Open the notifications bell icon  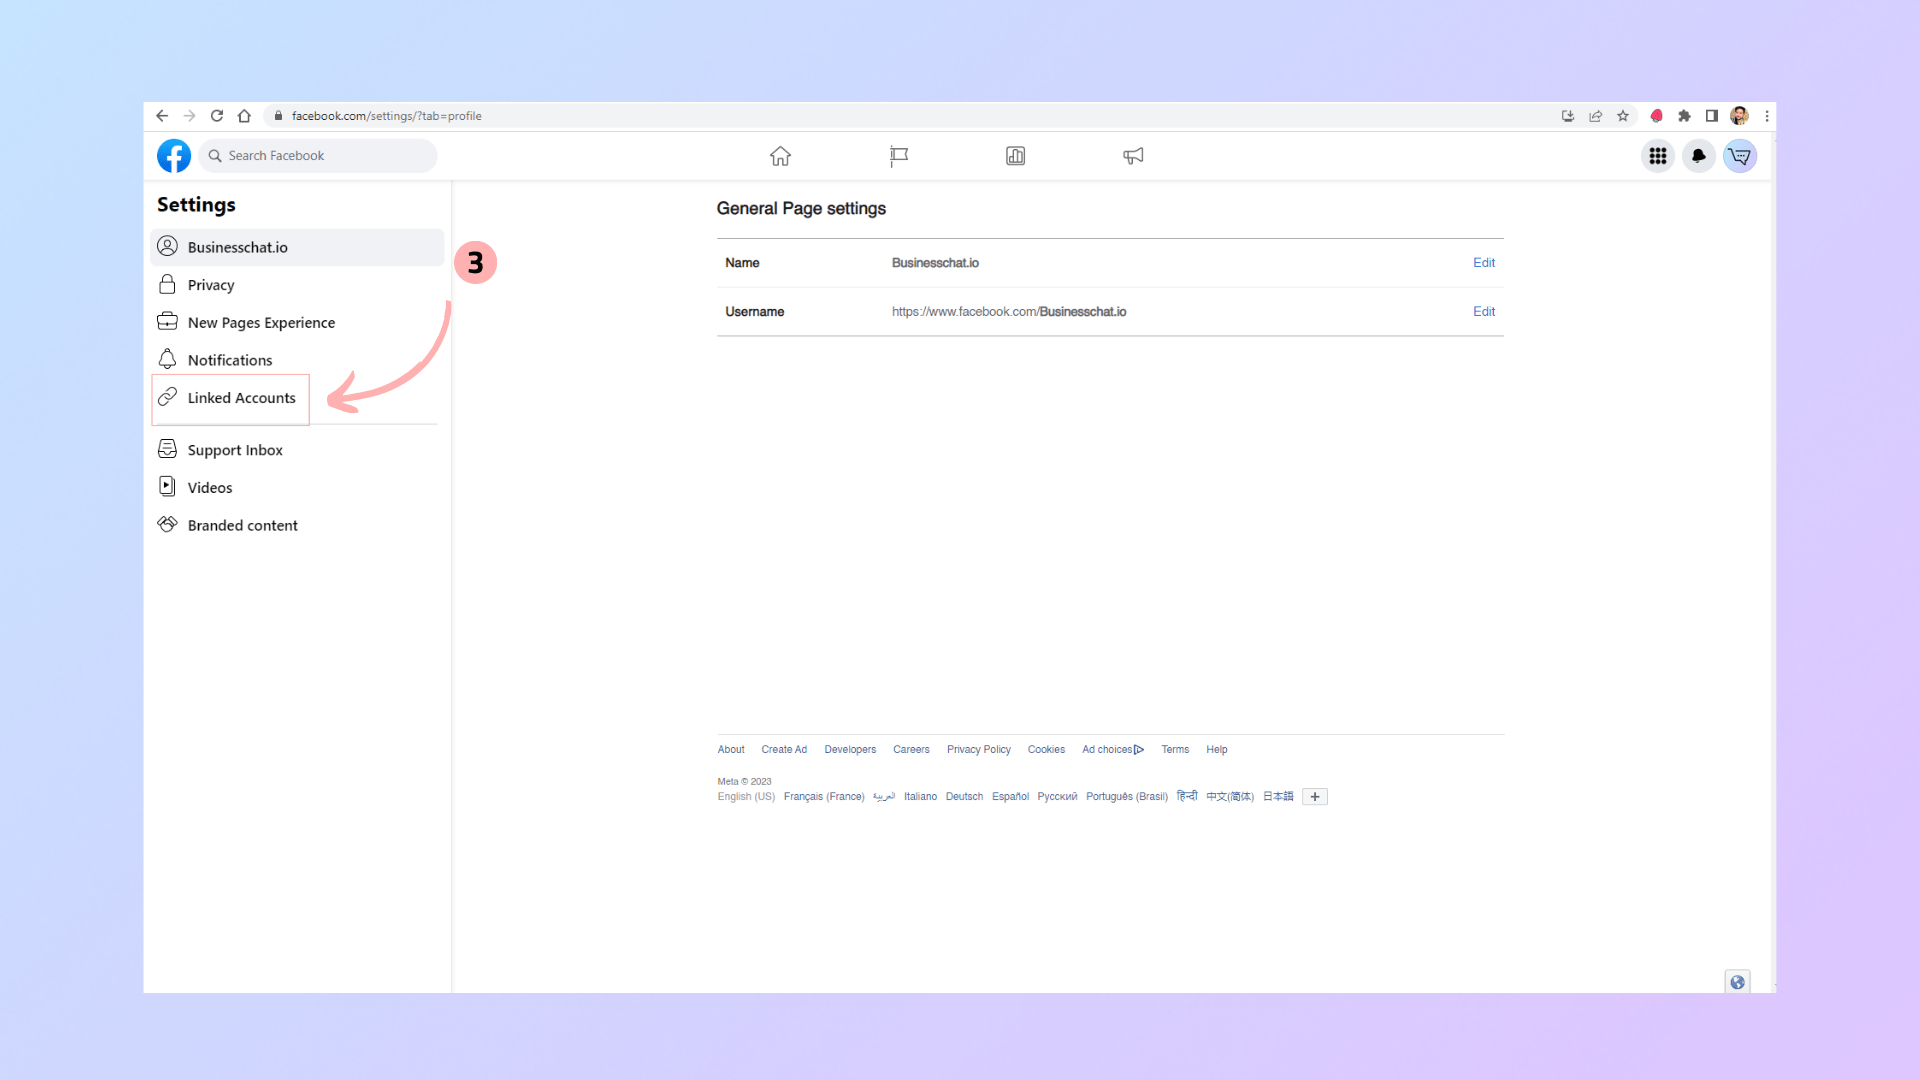[1699, 156]
